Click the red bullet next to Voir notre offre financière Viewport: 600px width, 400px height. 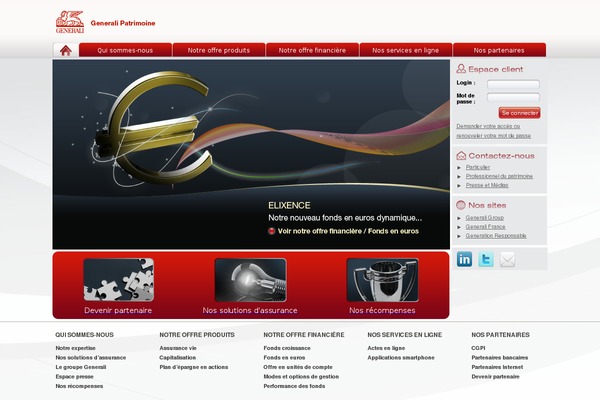[x=272, y=231]
